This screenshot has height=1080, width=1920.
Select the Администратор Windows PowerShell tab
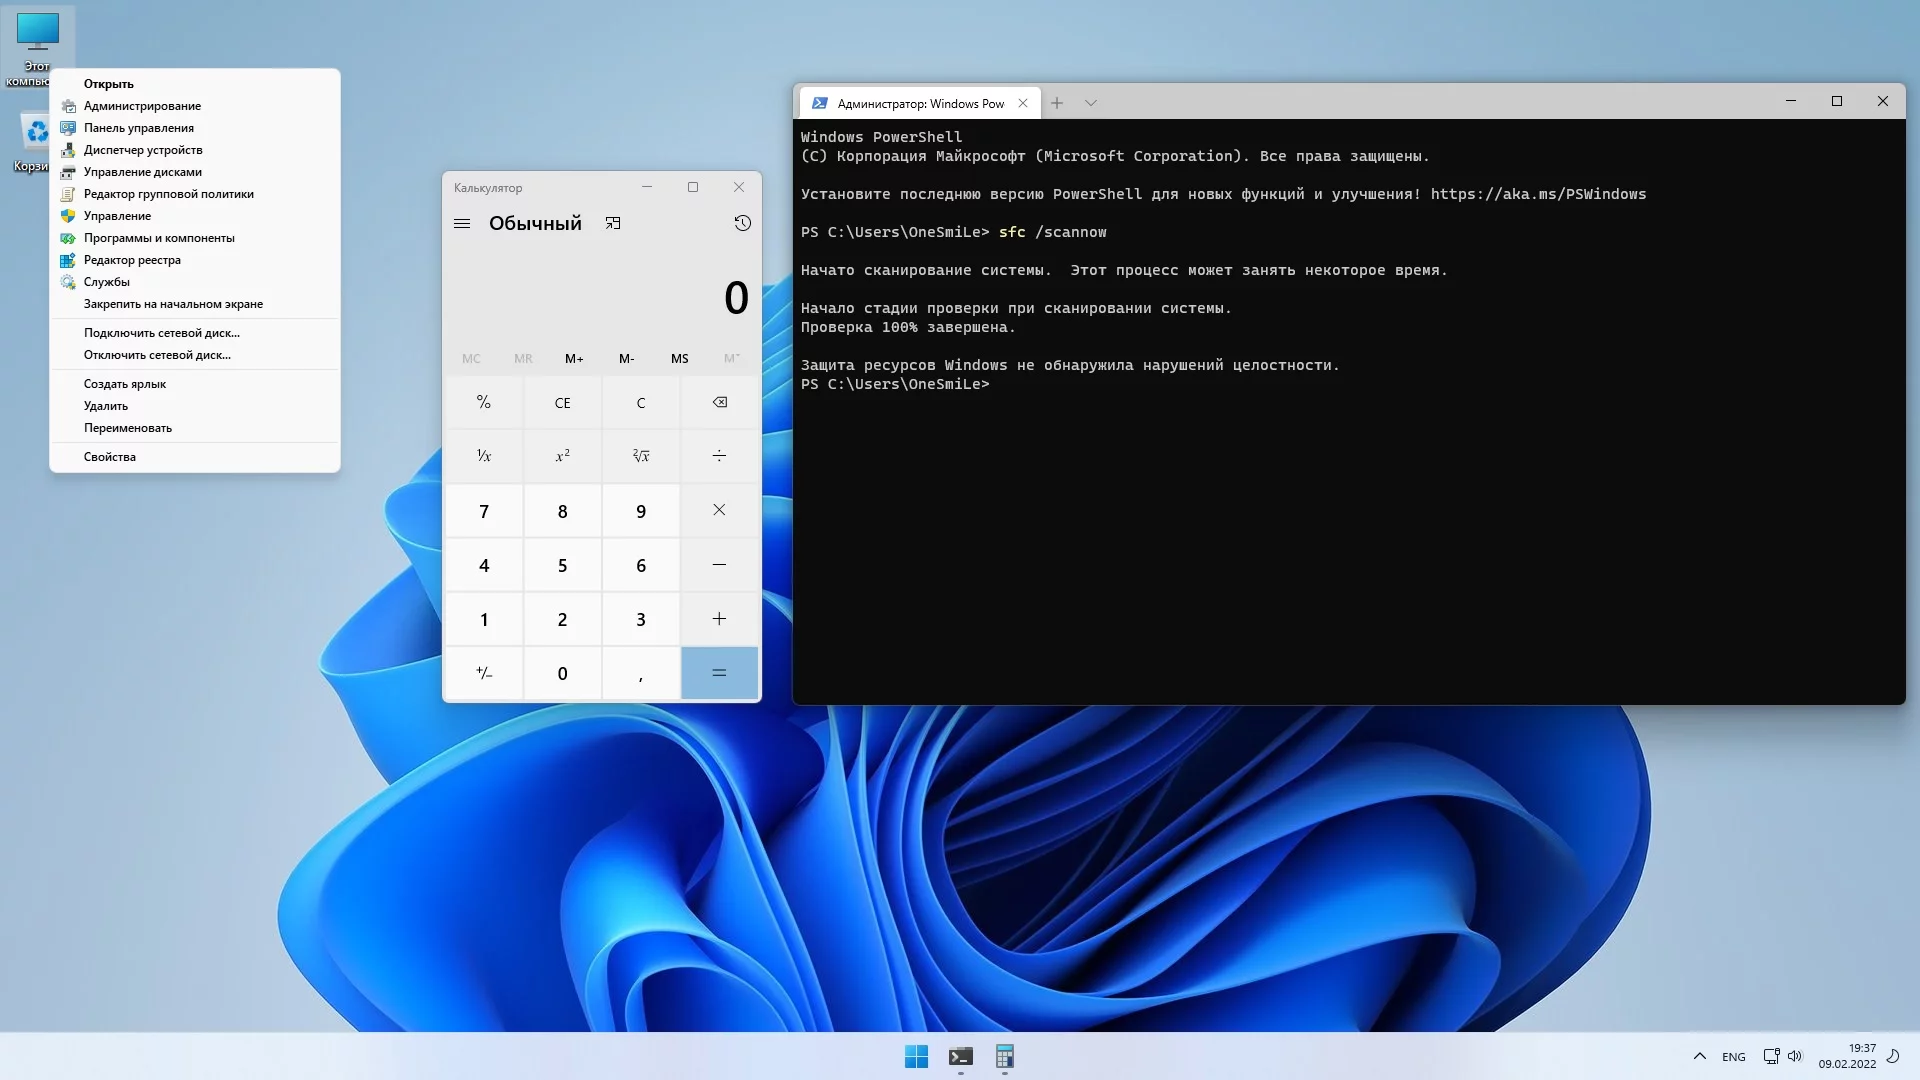click(919, 103)
